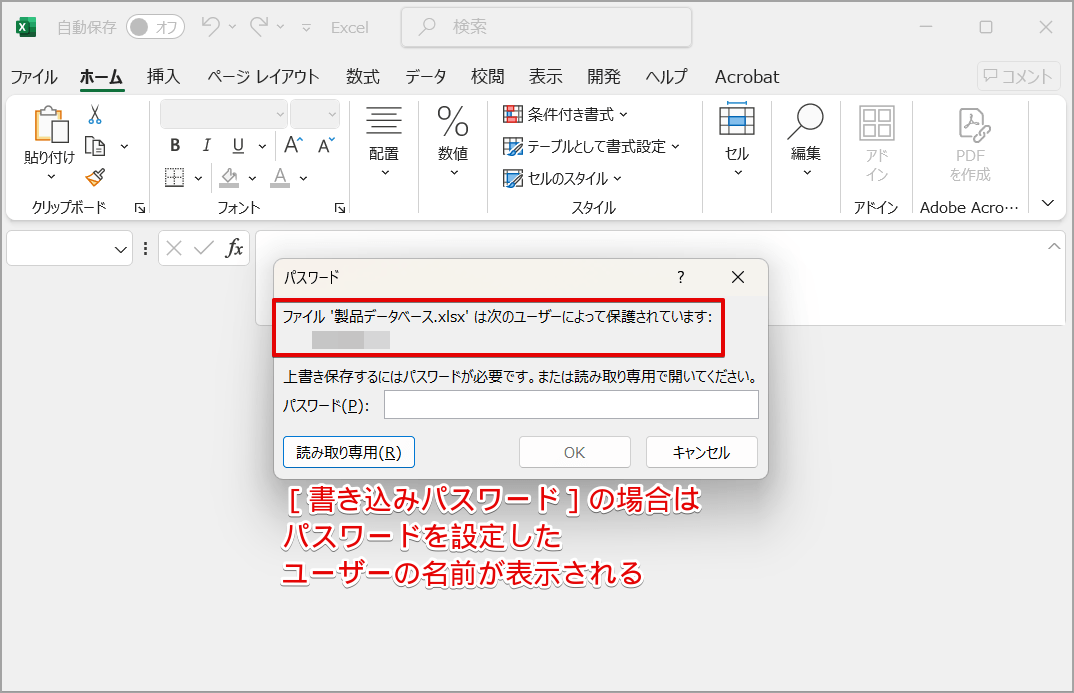Open the Font Color palette arrow
Screen dimensions: 1074x693
[x=303, y=179]
